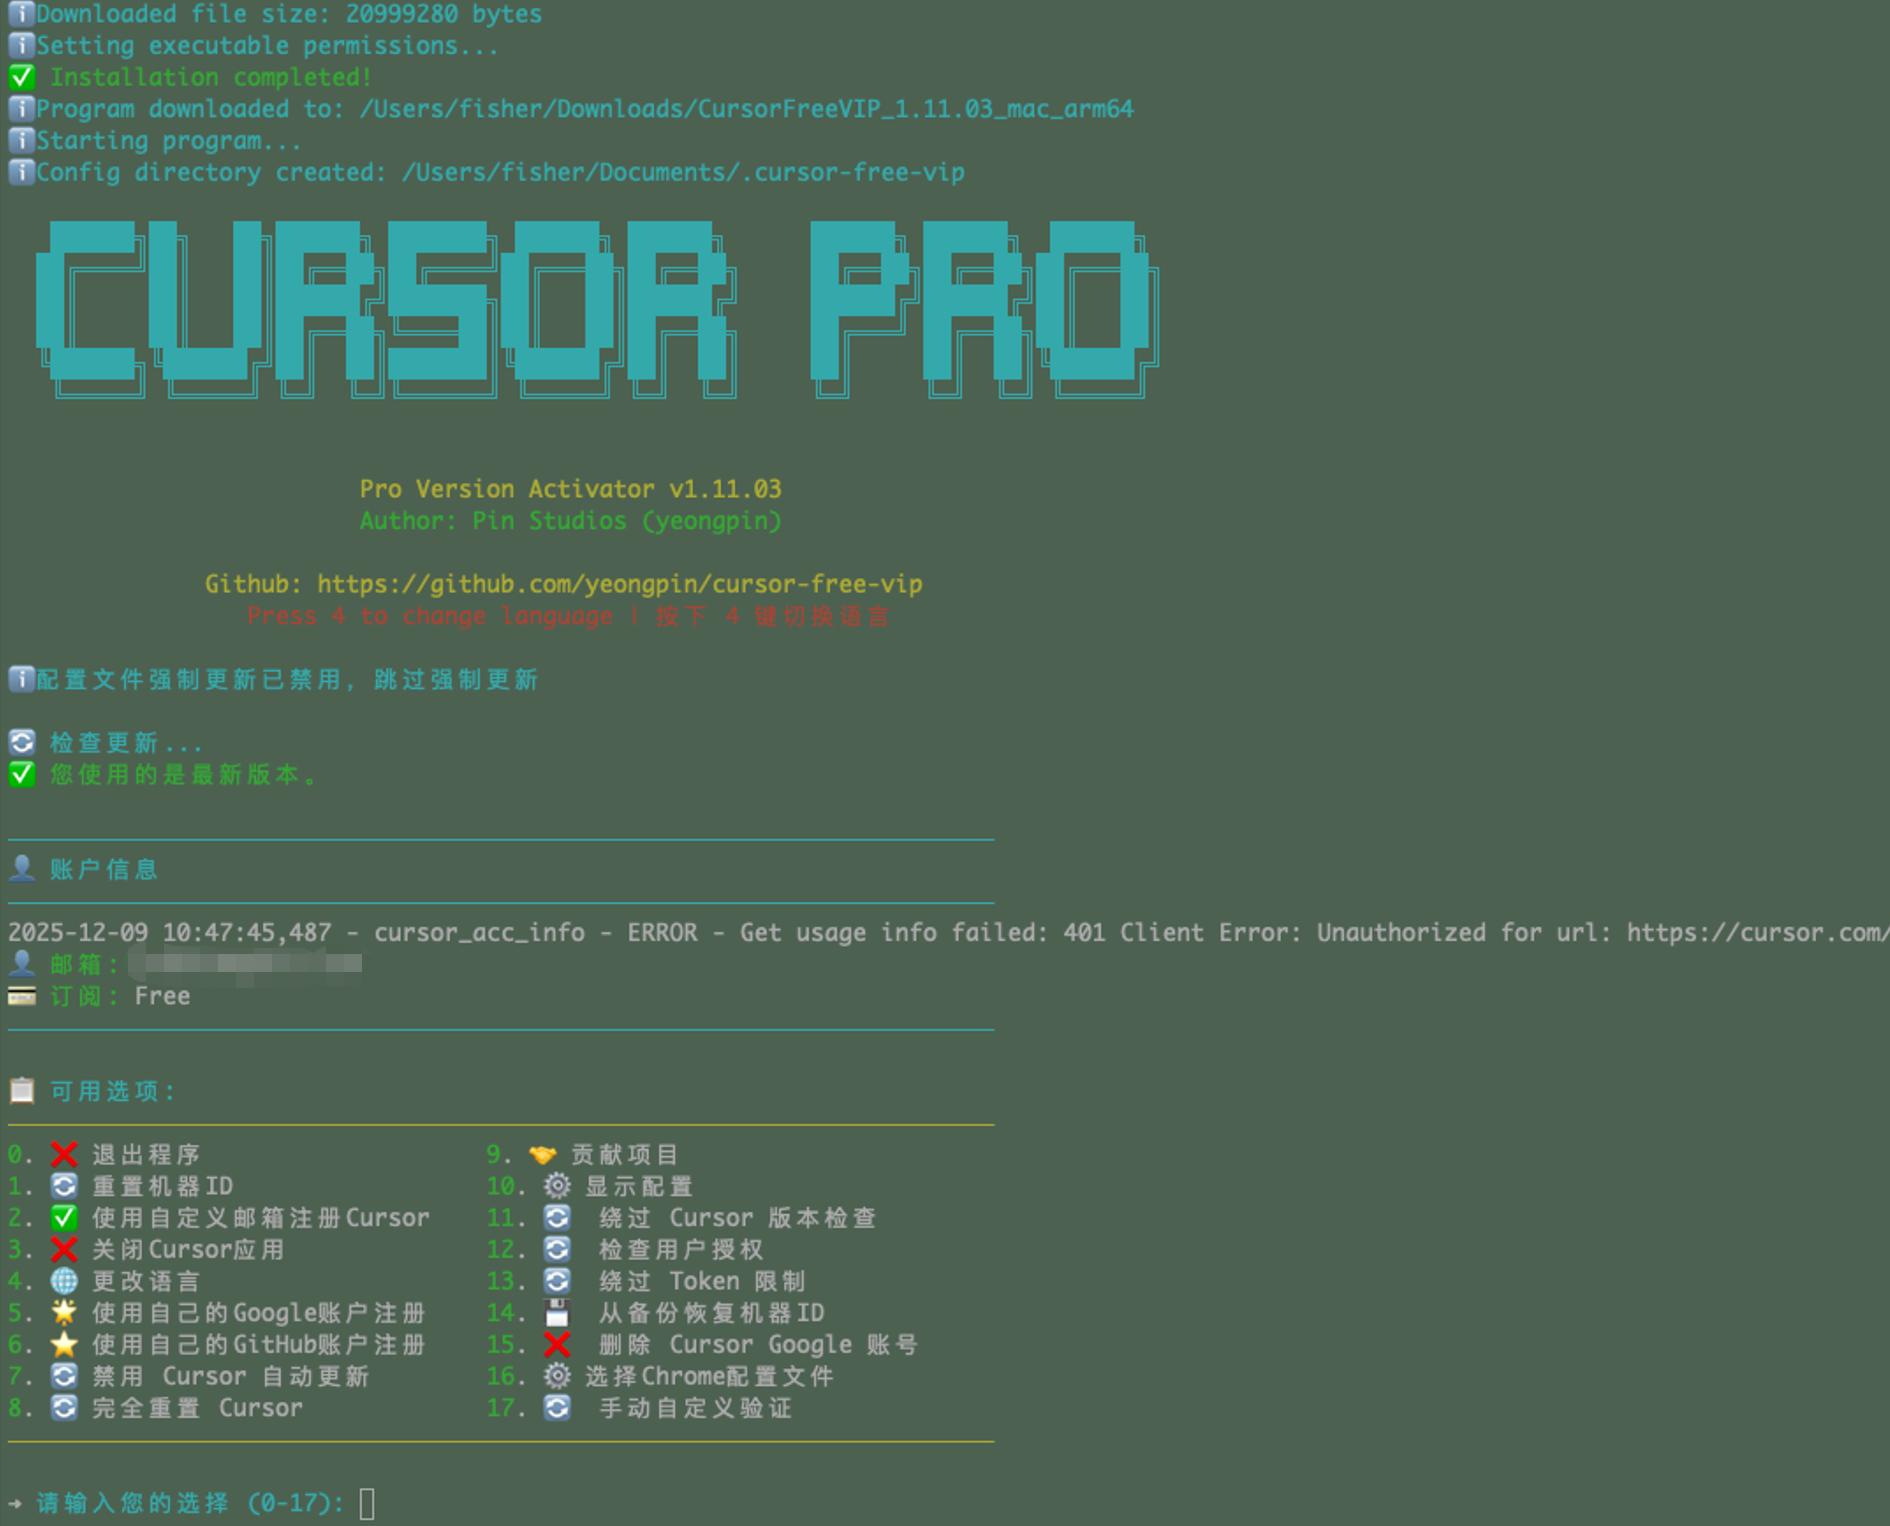Click the handshake icon next to 贡献项目
The height and width of the screenshot is (1526, 1890).
(x=542, y=1155)
